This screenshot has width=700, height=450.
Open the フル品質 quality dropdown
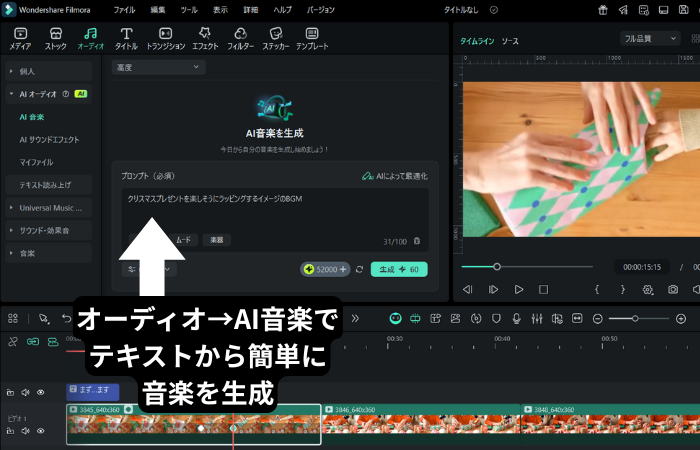pyautogui.click(x=650, y=39)
